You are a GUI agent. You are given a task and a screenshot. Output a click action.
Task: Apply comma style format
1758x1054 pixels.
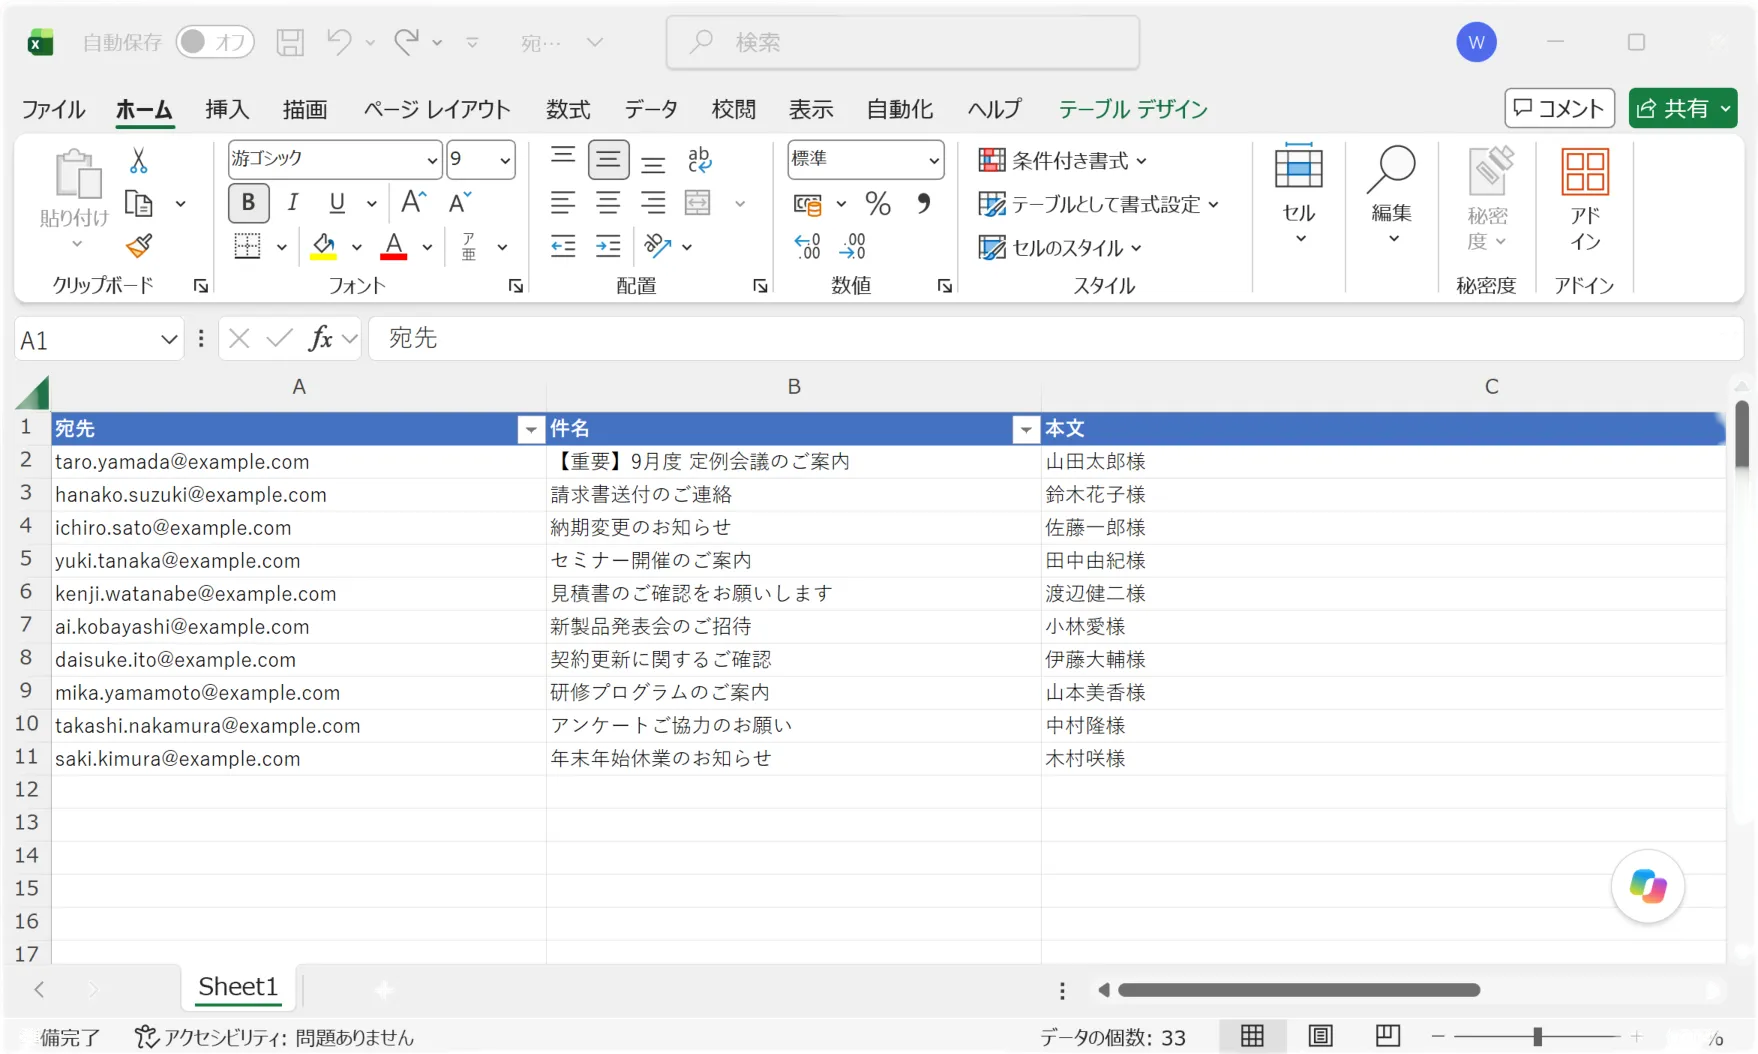(x=924, y=204)
